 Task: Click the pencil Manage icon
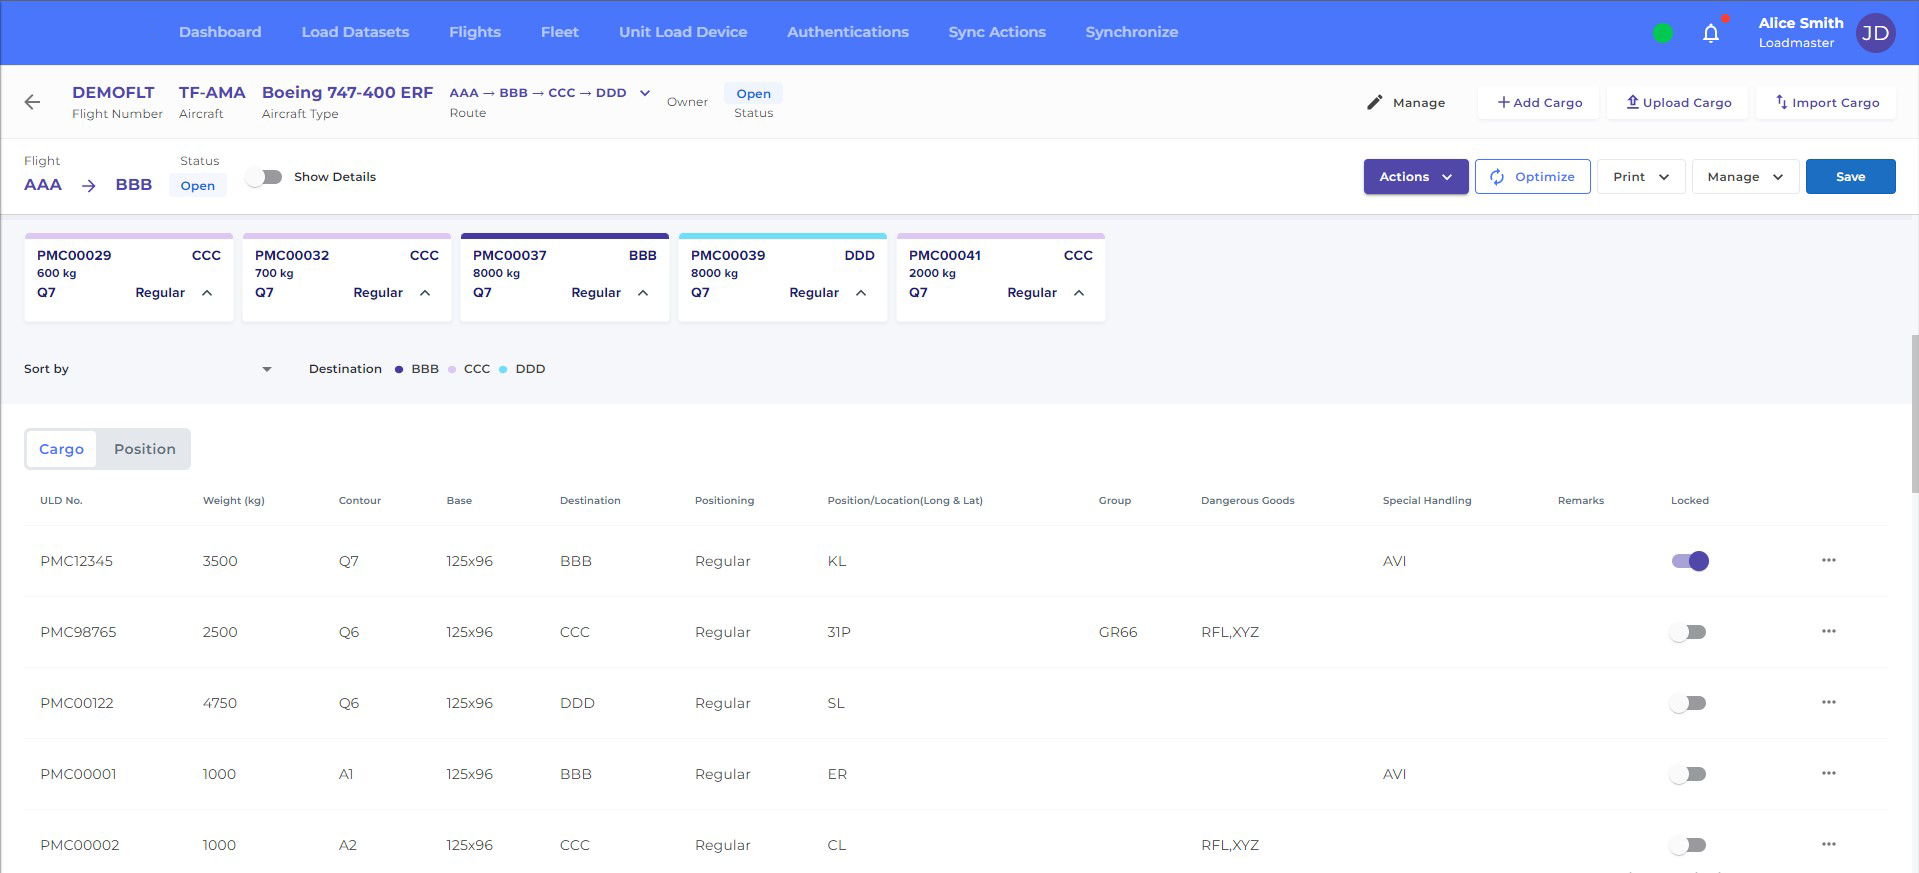[1375, 102]
